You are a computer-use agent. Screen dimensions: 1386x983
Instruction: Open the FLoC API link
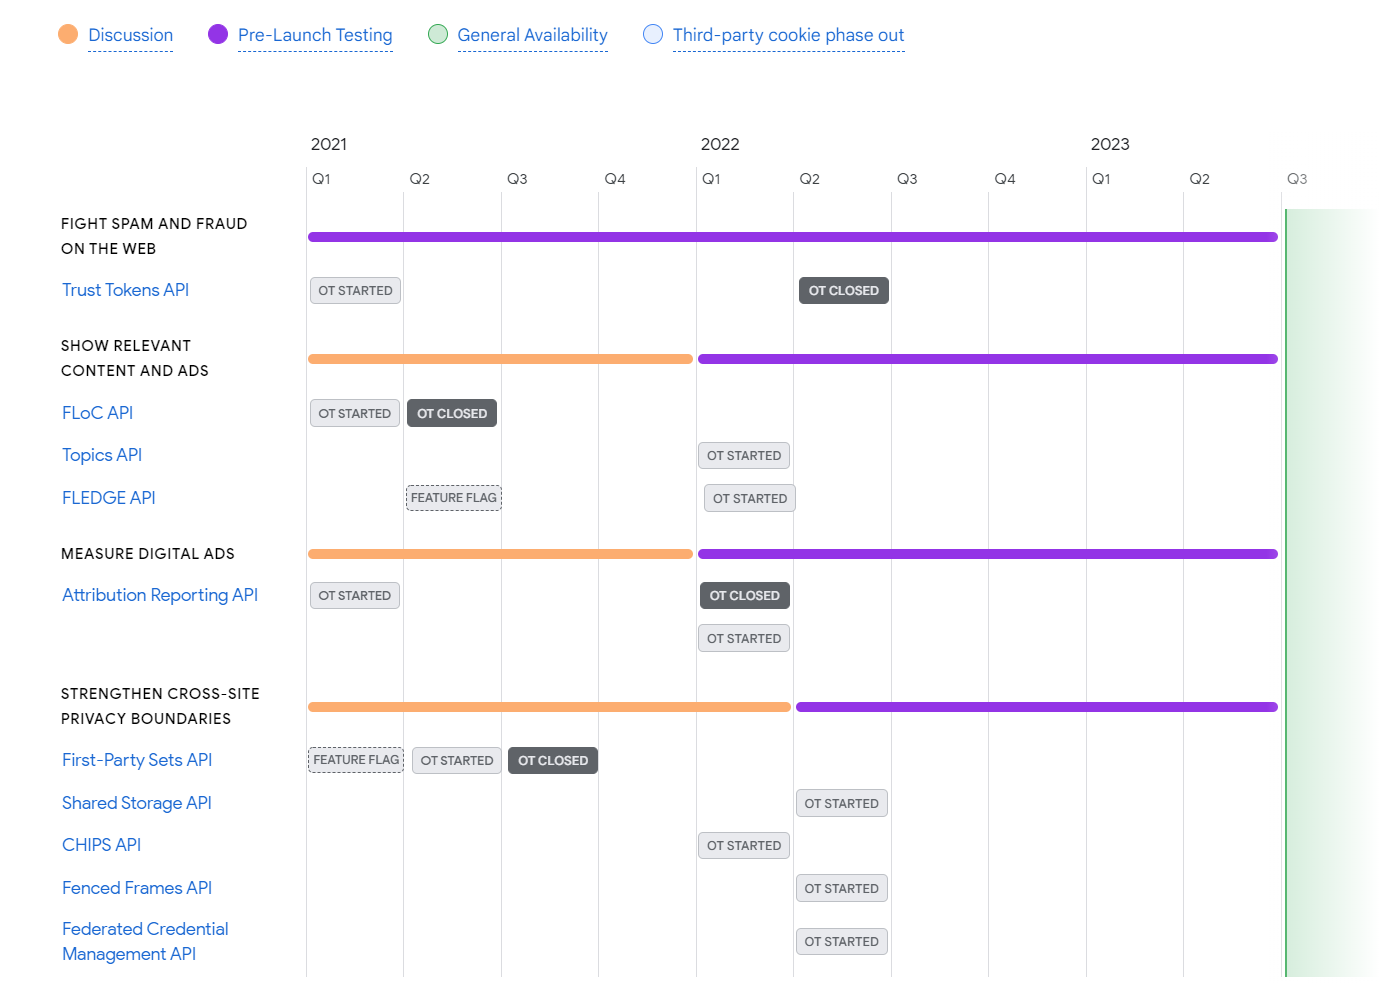(97, 413)
